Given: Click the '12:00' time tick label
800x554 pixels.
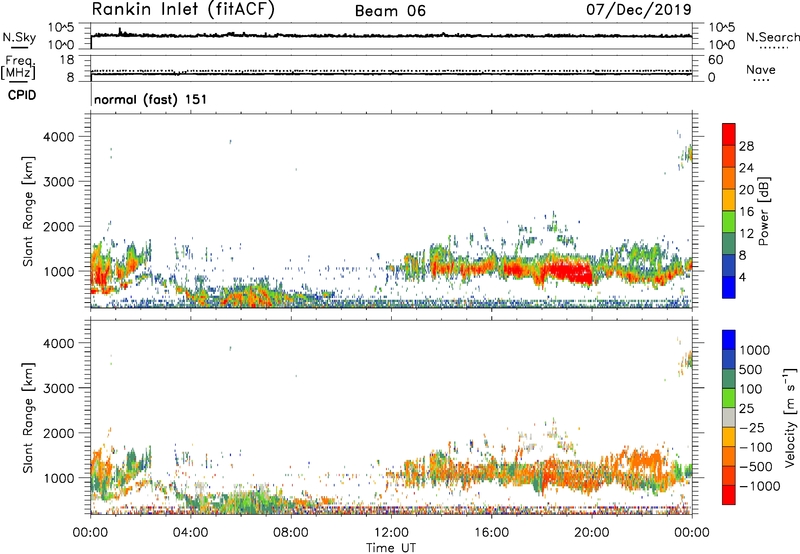Looking at the screenshot, I should (391, 533).
